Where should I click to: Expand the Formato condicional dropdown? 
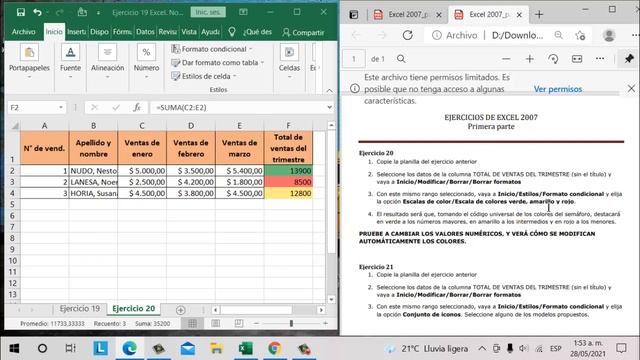tap(251, 49)
